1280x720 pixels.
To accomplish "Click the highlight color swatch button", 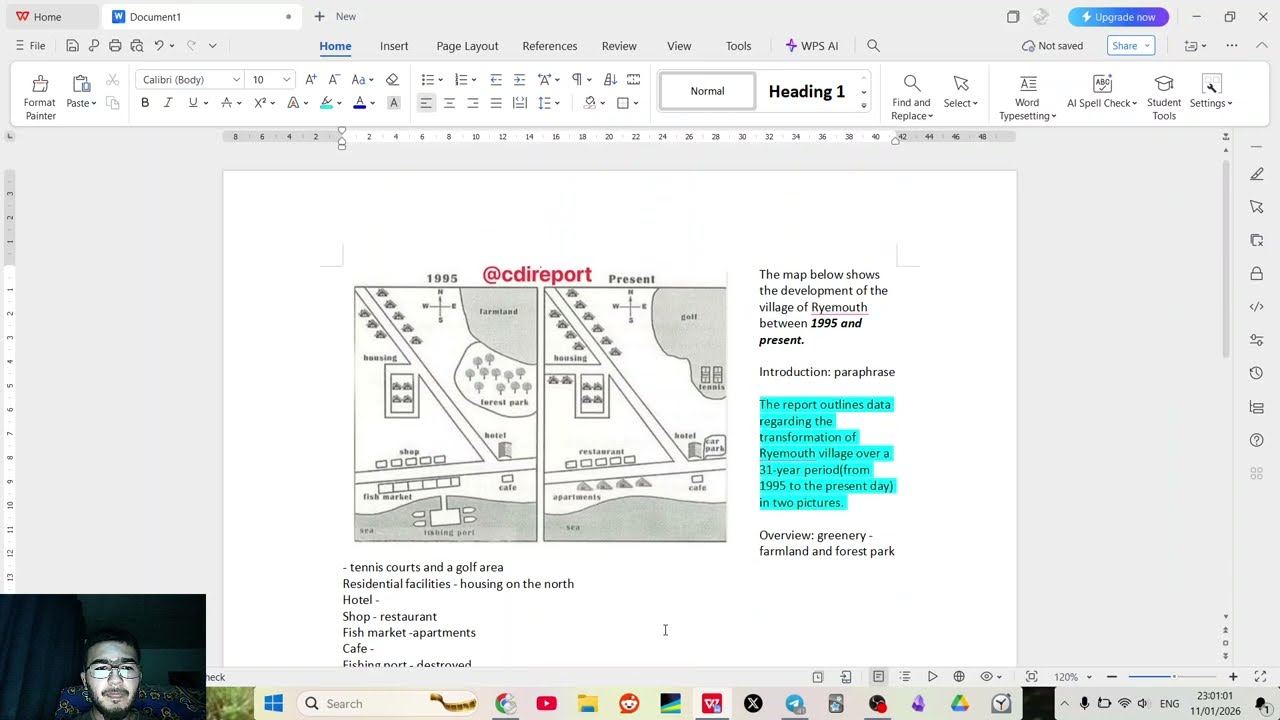I will pyautogui.click(x=326, y=103).
